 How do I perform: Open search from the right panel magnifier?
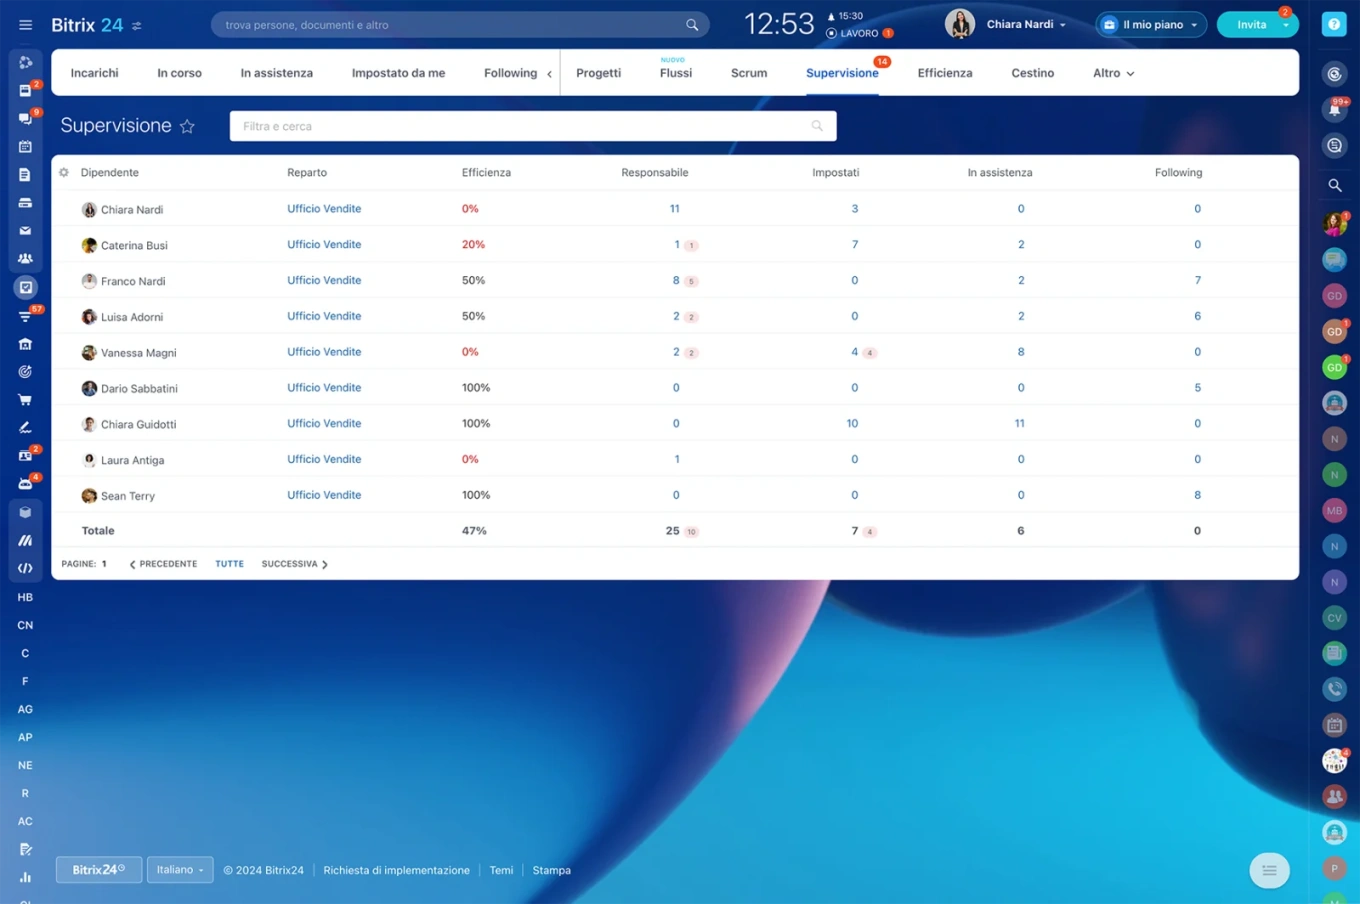[1334, 185]
